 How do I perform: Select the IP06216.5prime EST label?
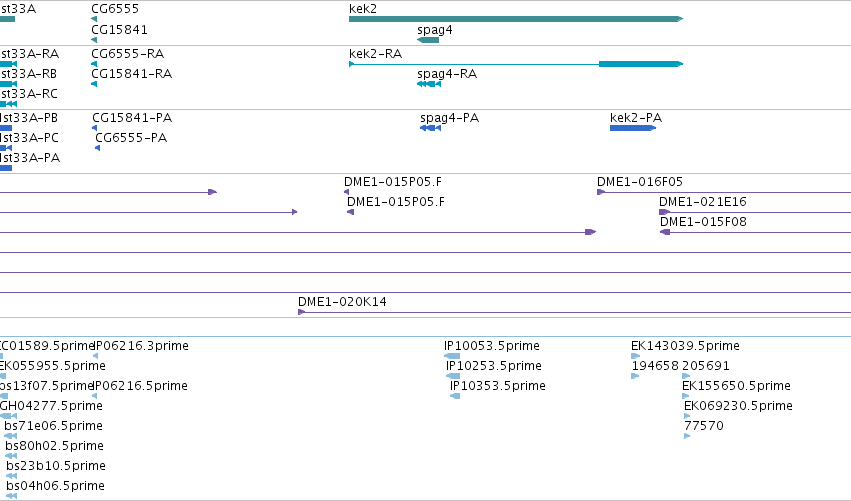pyautogui.click(x=141, y=386)
